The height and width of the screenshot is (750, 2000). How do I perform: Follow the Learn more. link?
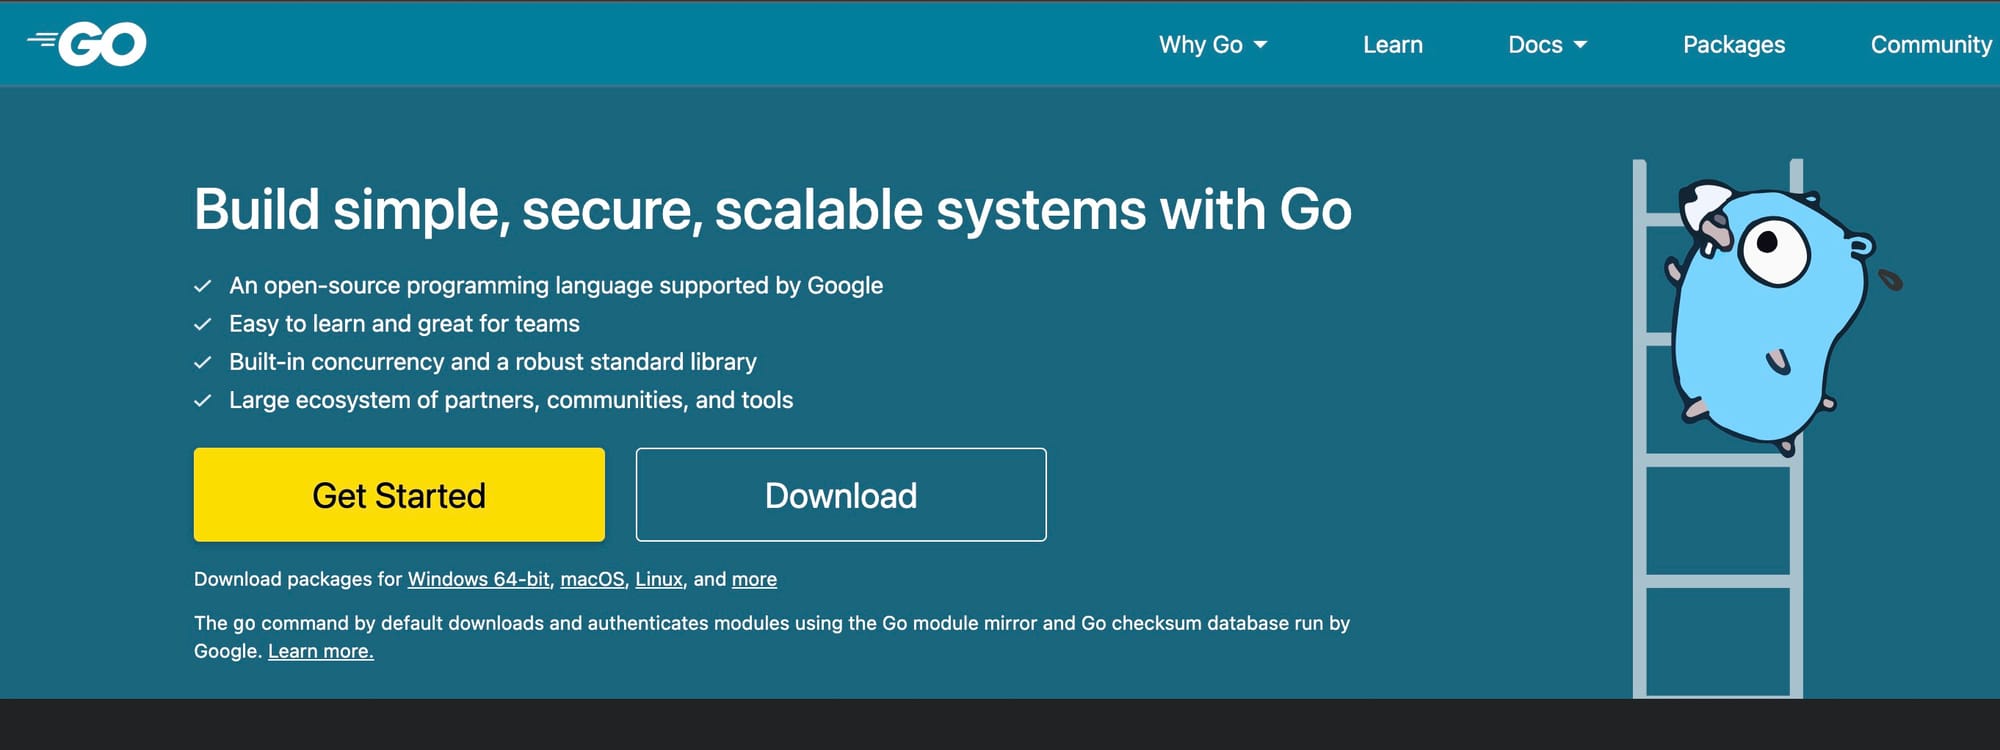pyautogui.click(x=320, y=651)
